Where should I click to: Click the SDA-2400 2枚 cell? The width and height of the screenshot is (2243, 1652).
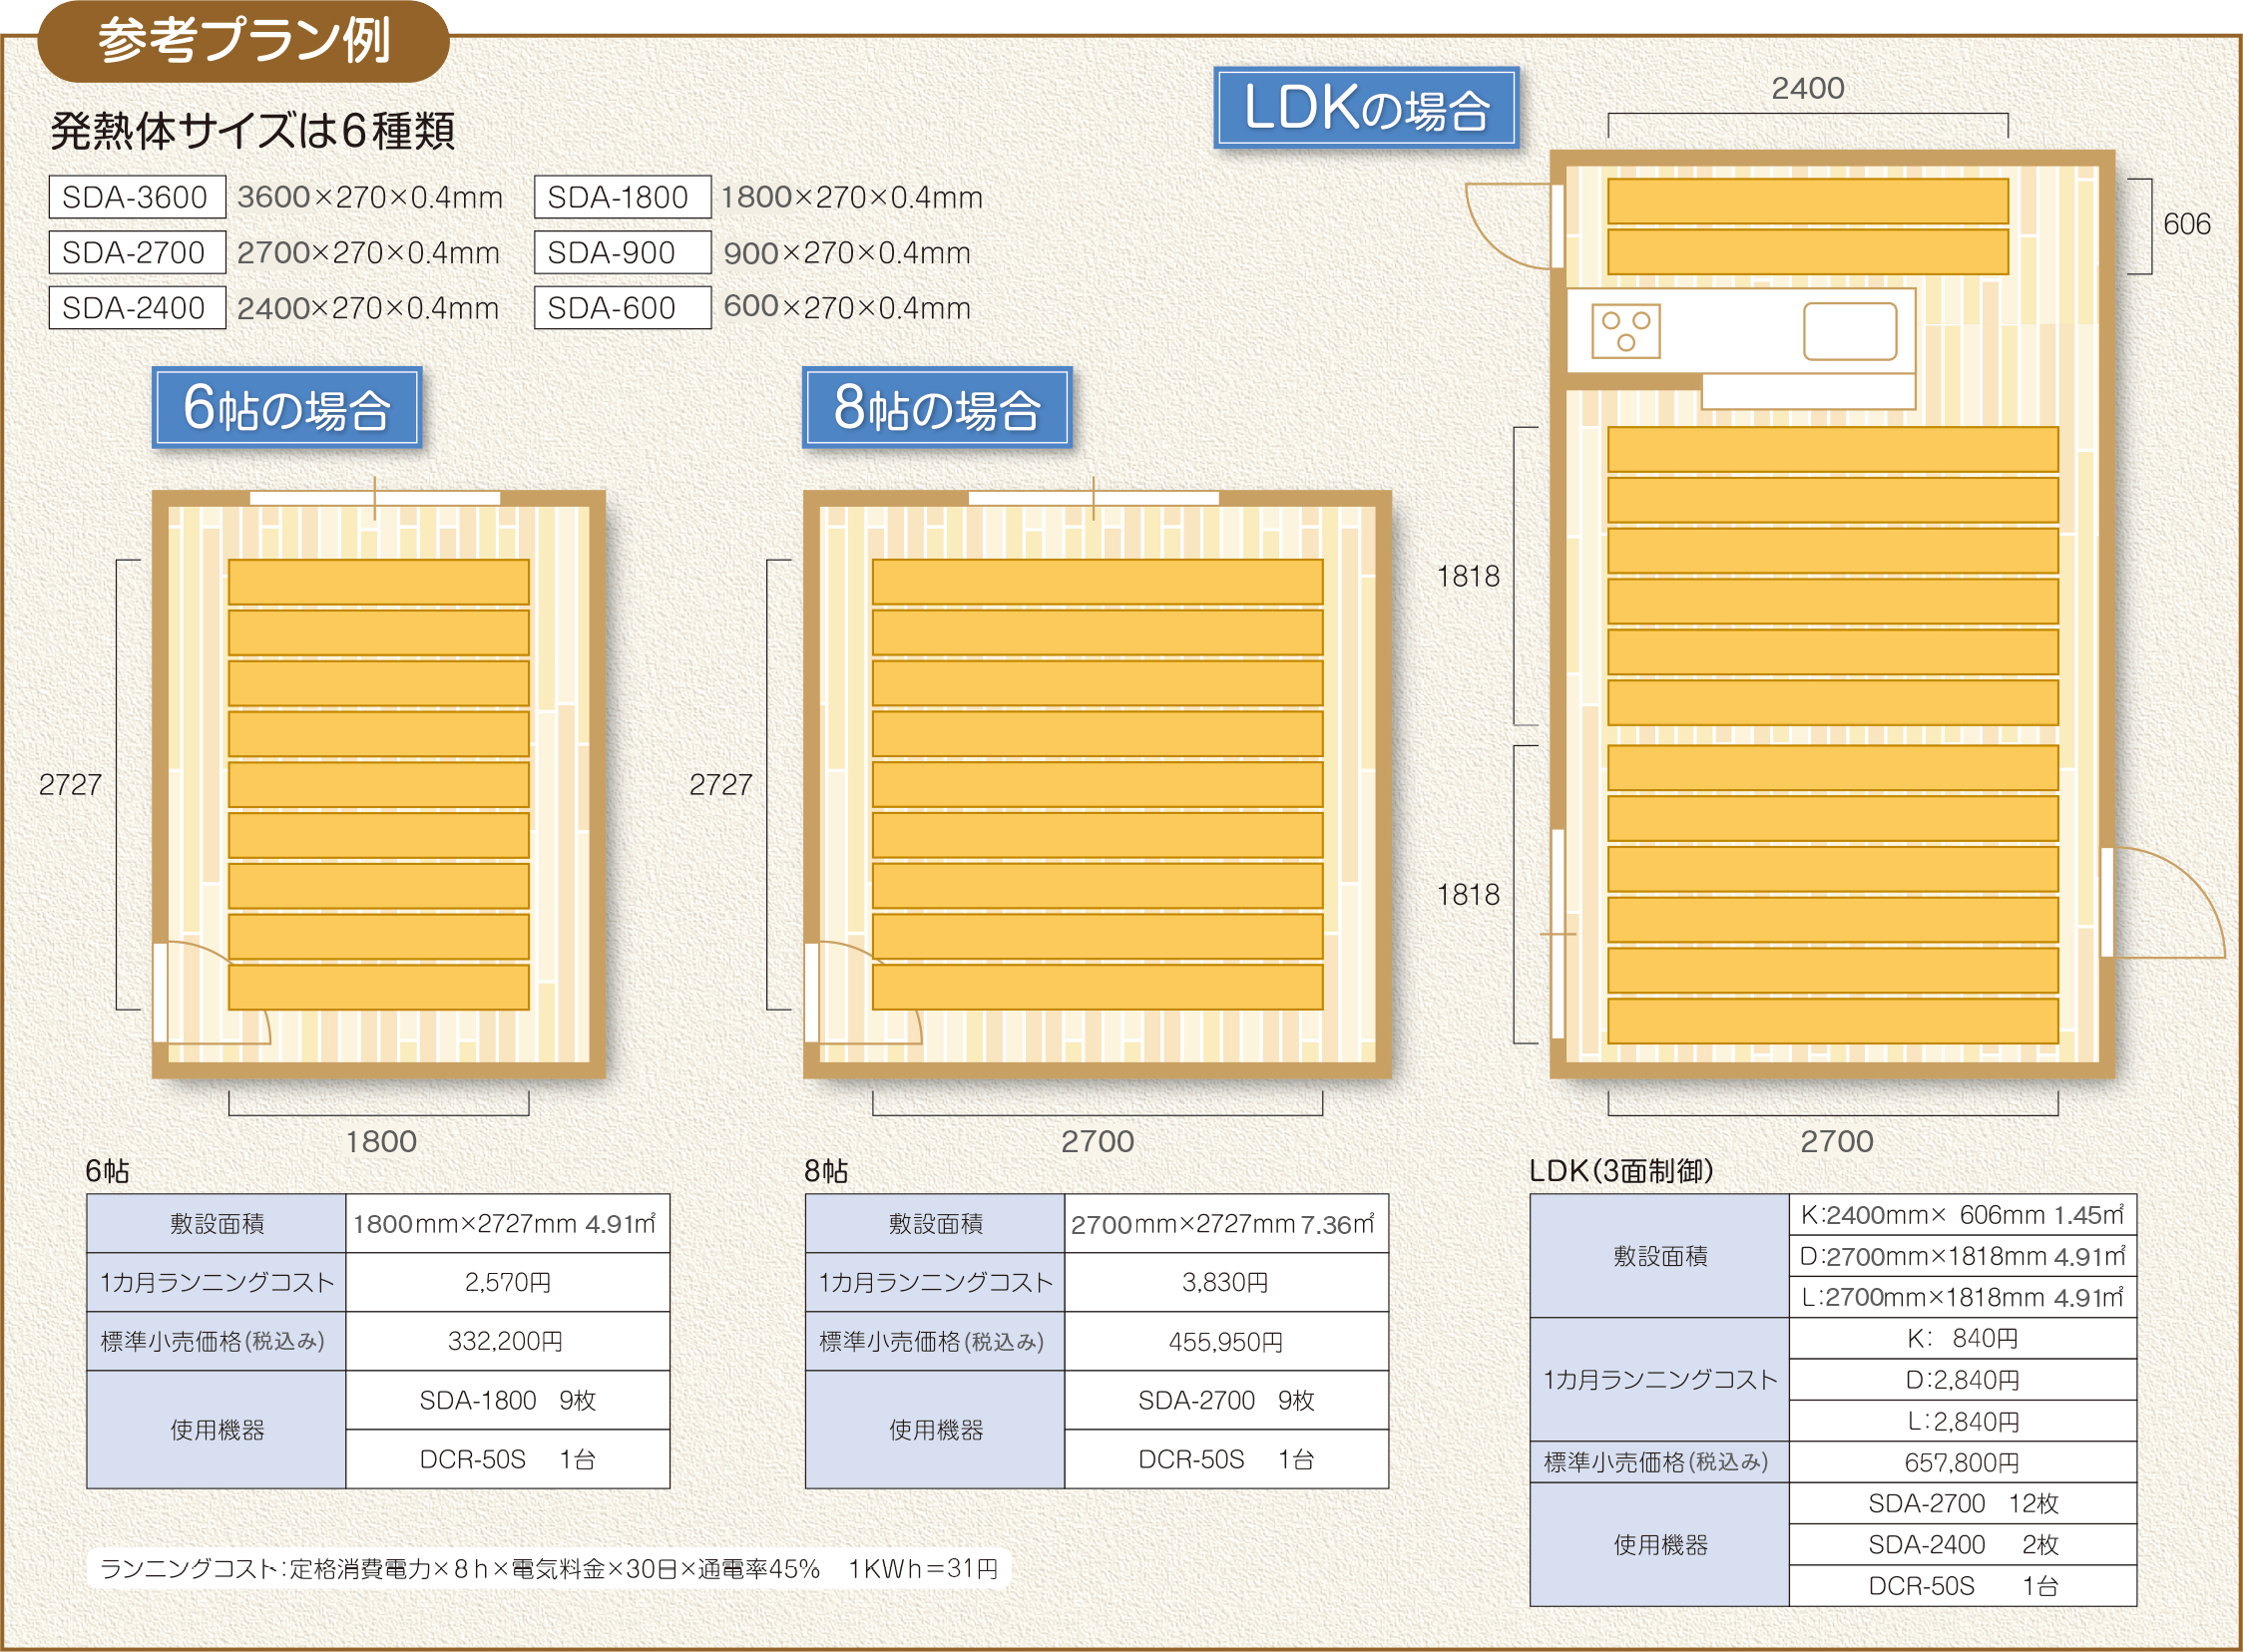[x=1963, y=1545]
